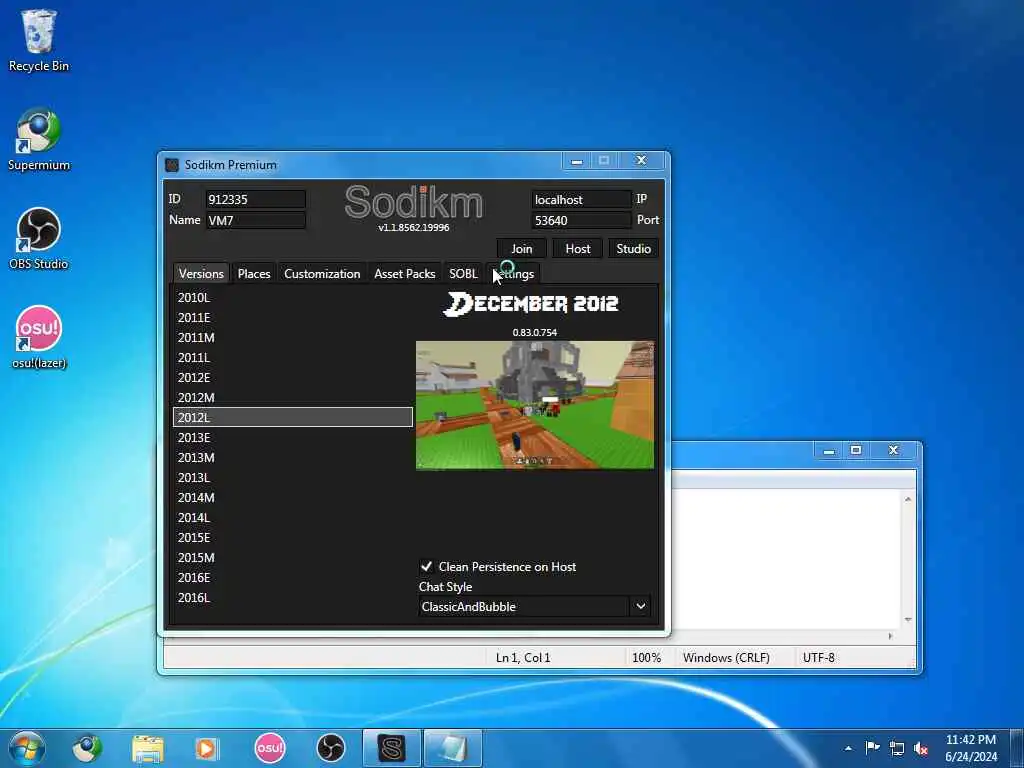
Task: Select the Supermium desktop shortcut
Action: click(x=39, y=140)
